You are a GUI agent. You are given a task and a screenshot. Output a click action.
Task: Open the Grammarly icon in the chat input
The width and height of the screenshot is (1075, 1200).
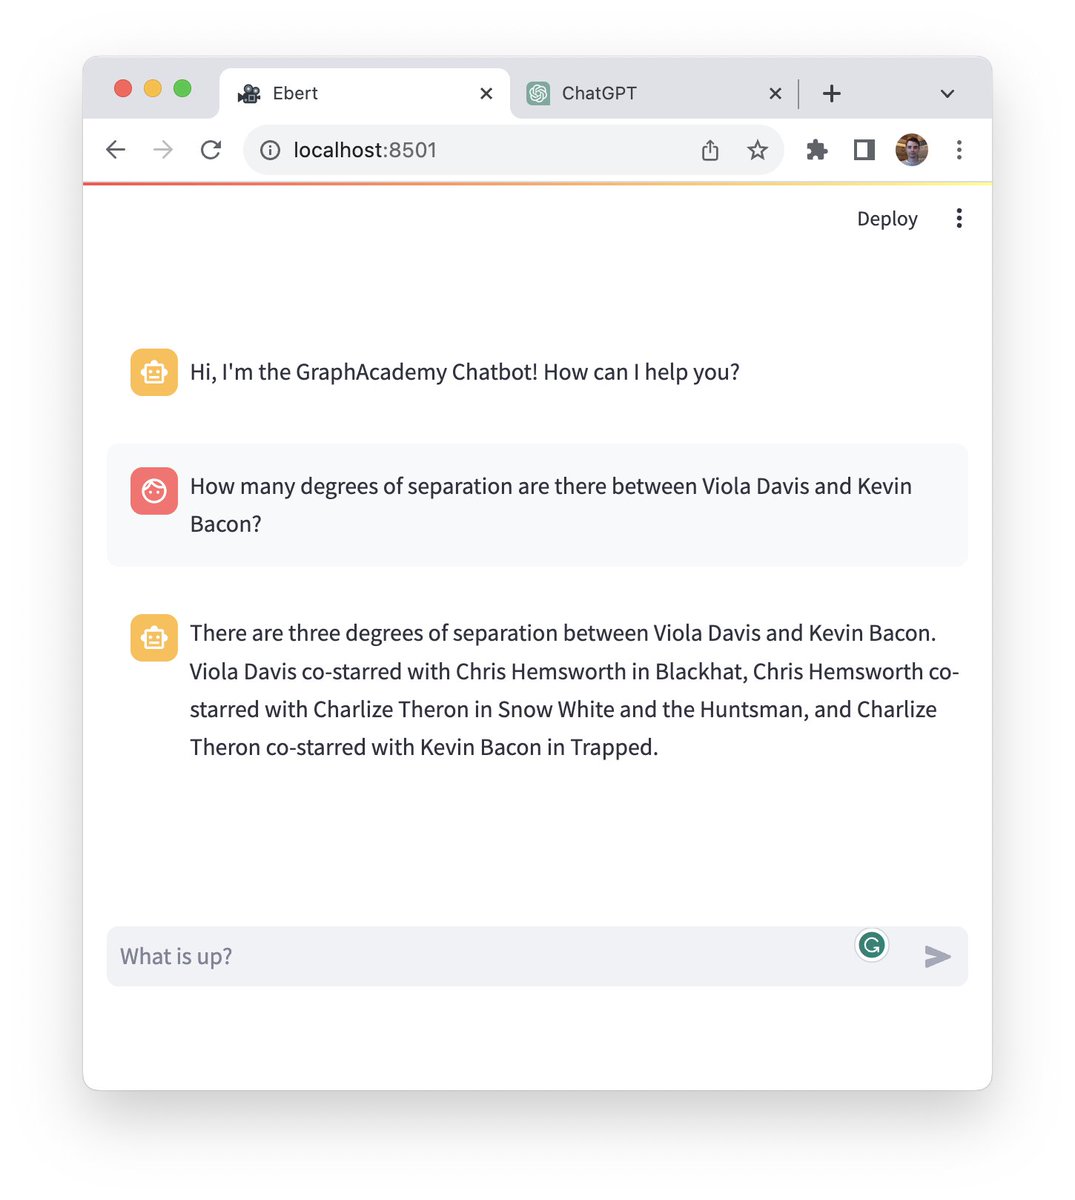click(x=871, y=945)
